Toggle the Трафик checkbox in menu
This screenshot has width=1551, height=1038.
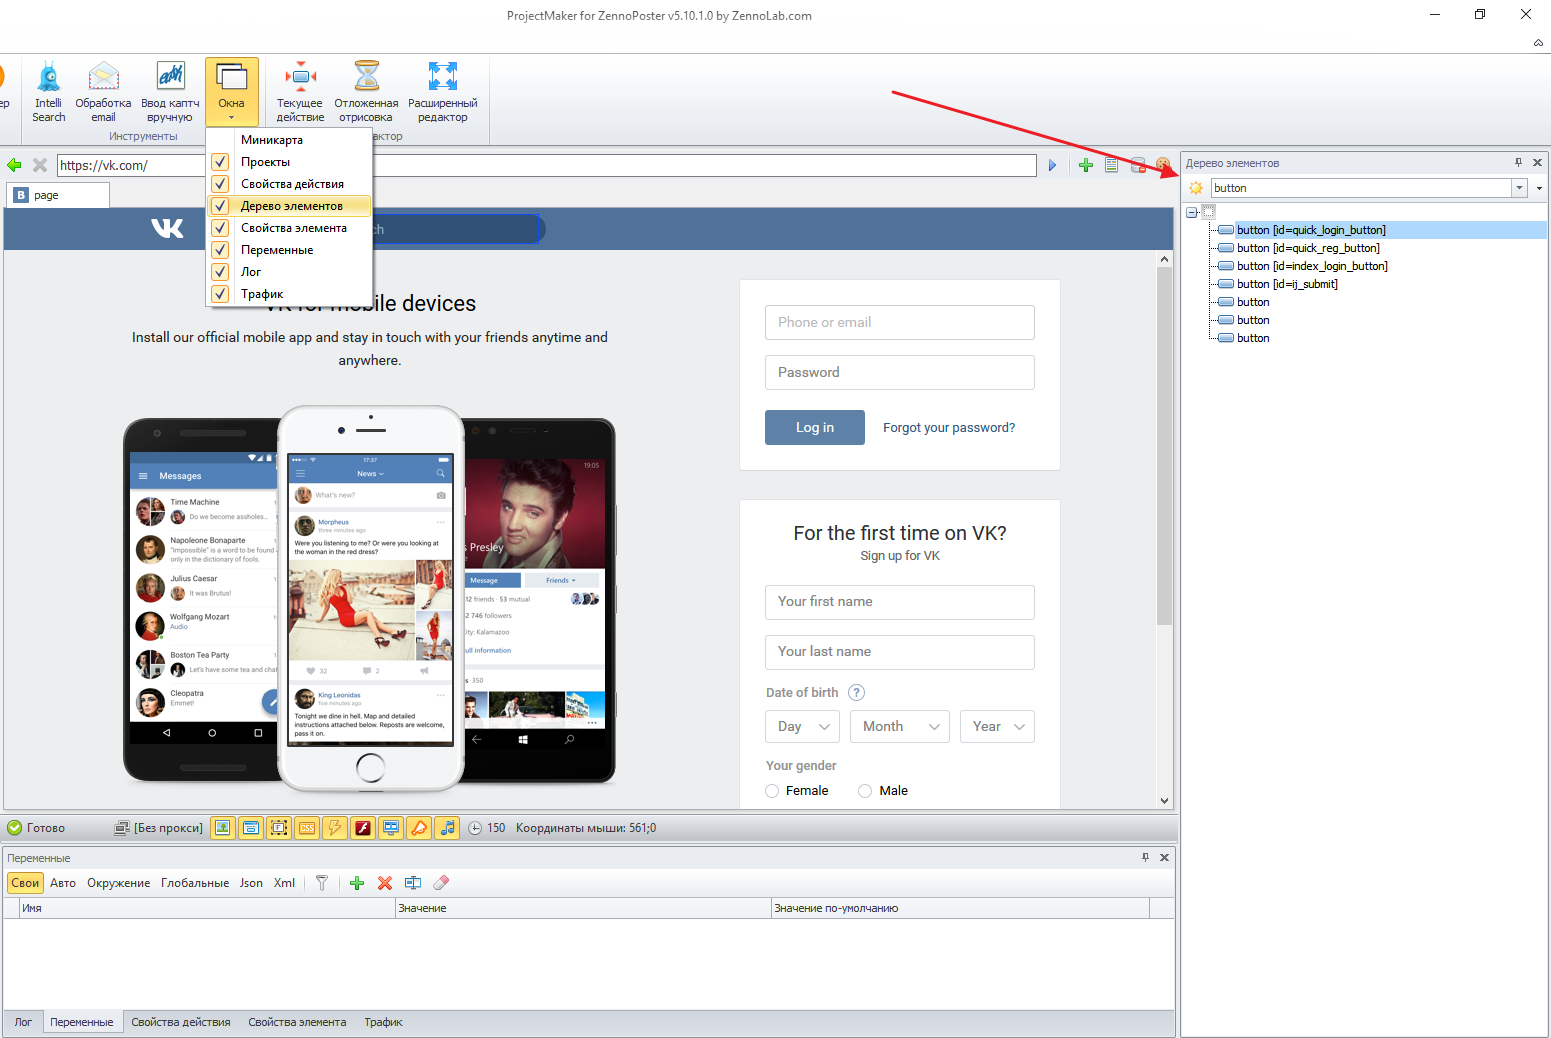[x=221, y=294]
